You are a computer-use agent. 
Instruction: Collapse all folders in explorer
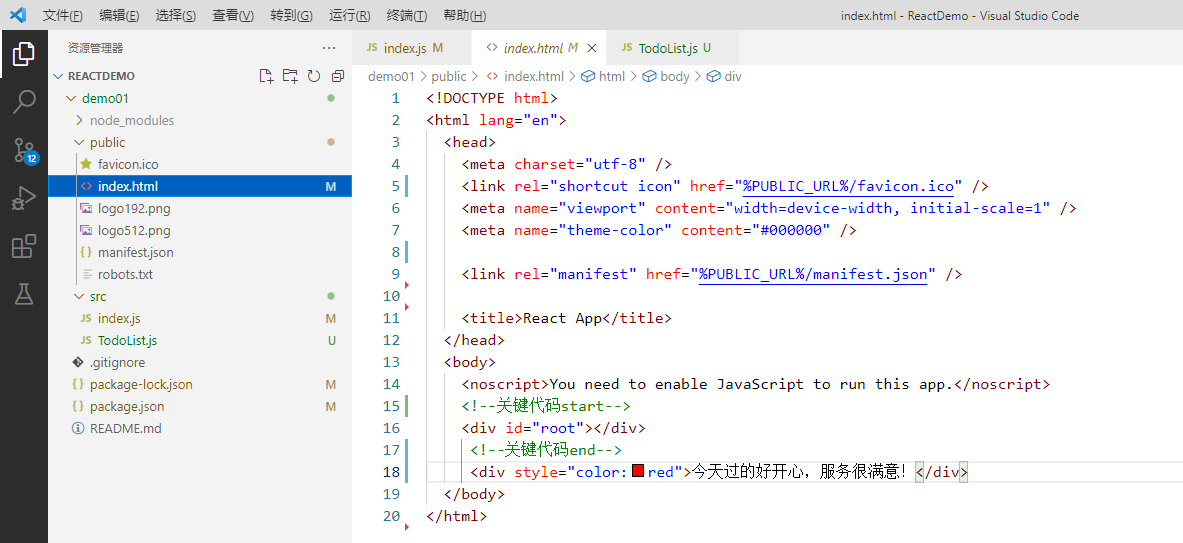pyautogui.click(x=337, y=76)
